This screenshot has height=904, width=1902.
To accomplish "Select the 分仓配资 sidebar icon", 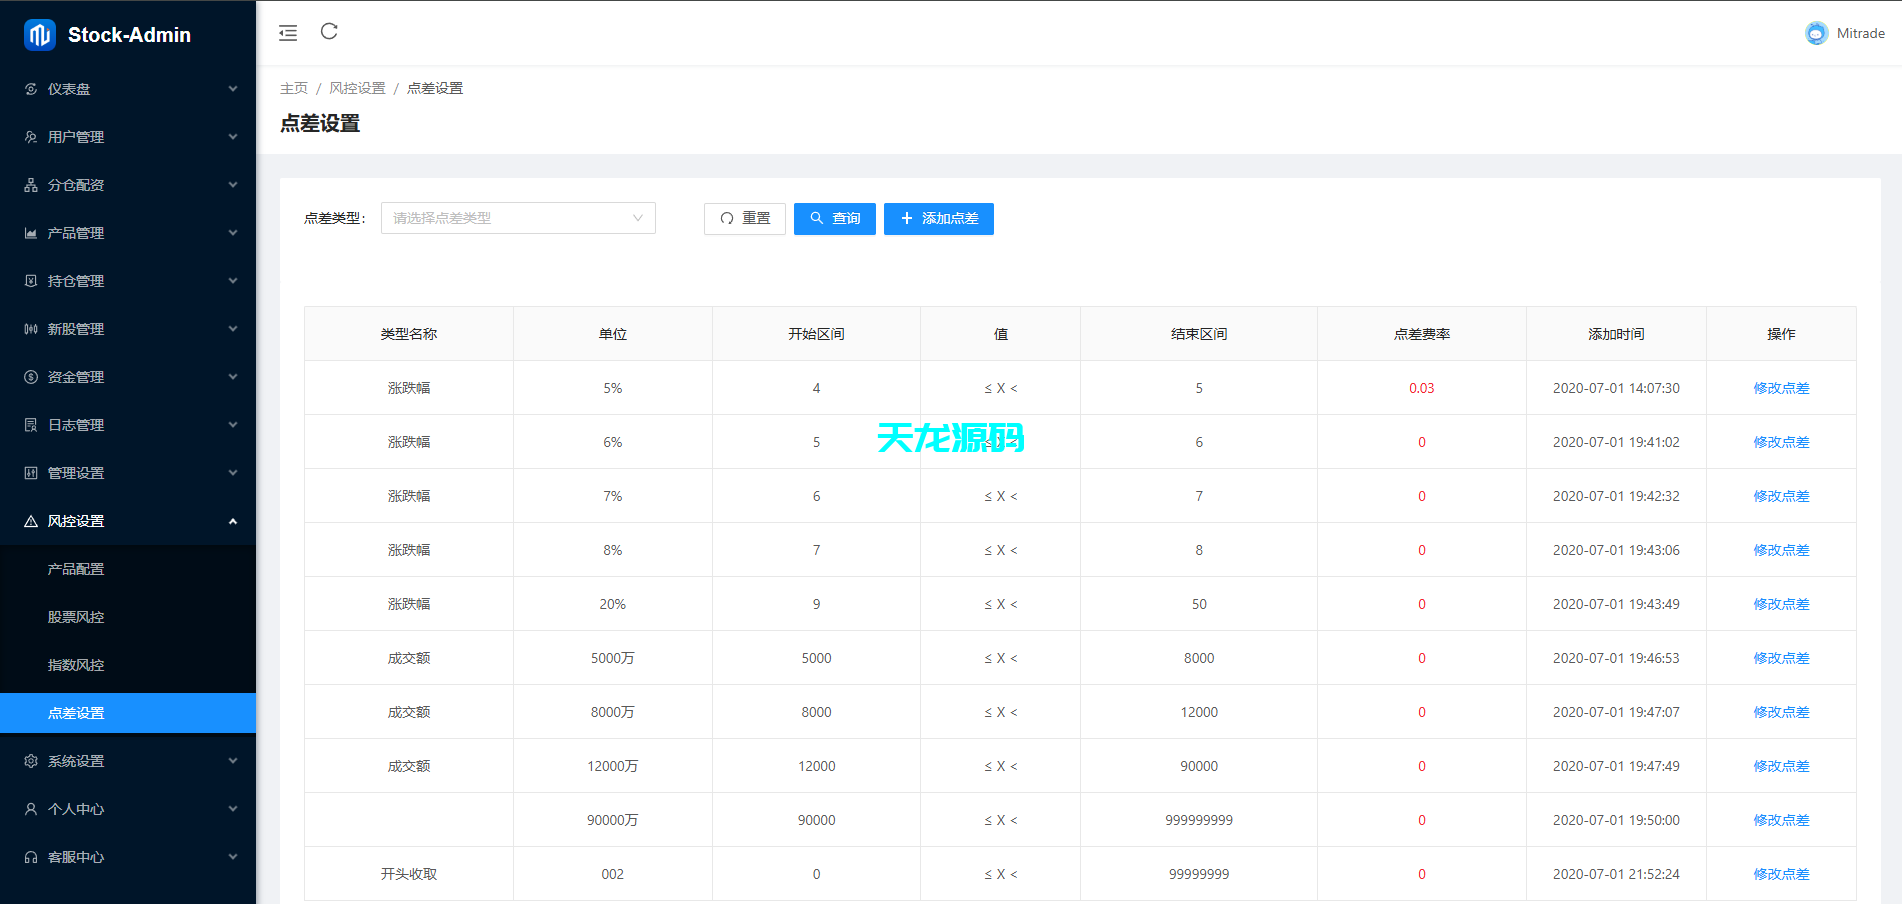I will (x=31, y=184).
